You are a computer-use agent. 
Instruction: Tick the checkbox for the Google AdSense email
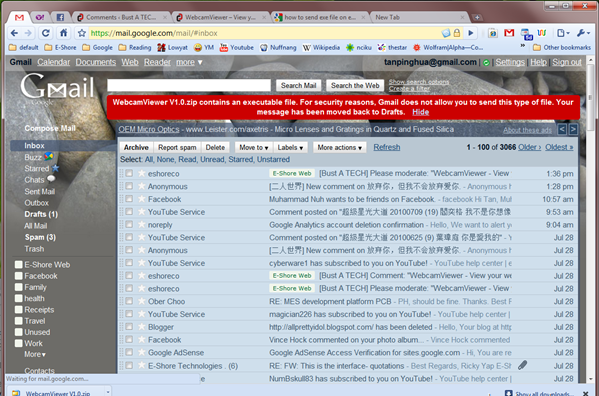pyautogui.click(x=129, y=352)
